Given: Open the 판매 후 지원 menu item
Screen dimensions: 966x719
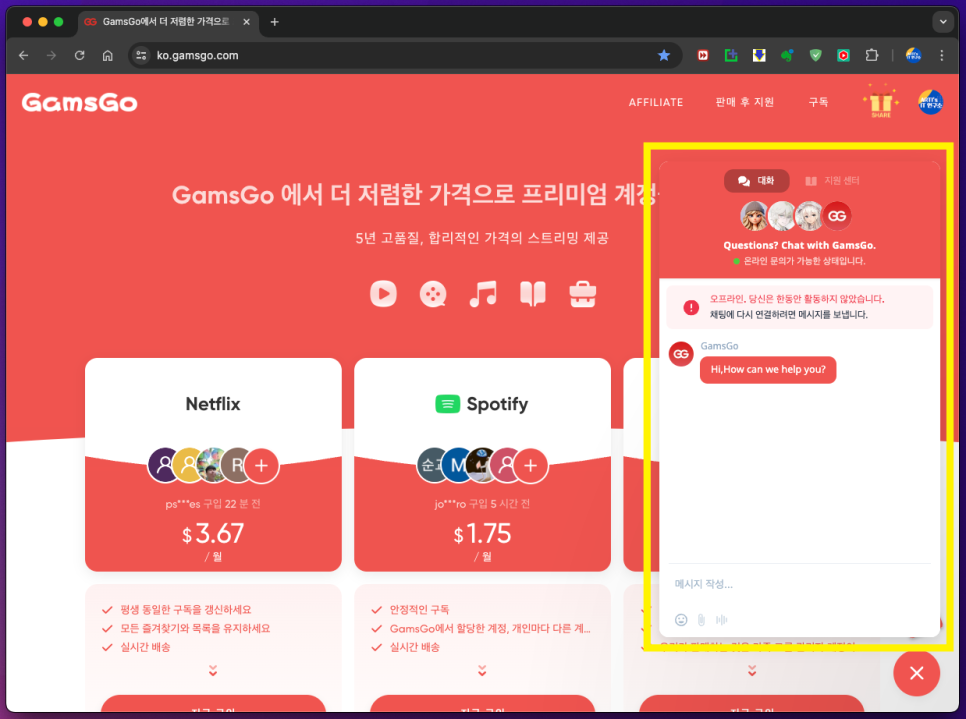Looking at the screenshot, I should click(x=744, y=102).
